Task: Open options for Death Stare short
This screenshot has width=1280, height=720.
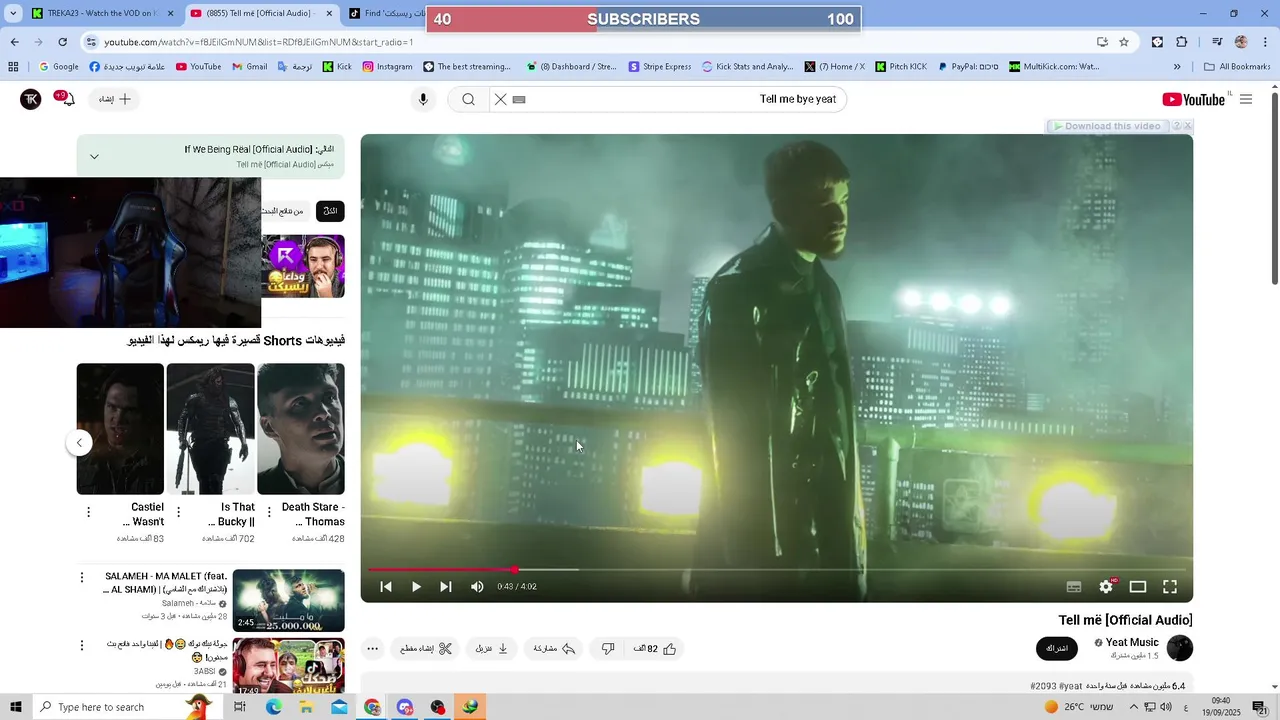Action: (268, 512)
